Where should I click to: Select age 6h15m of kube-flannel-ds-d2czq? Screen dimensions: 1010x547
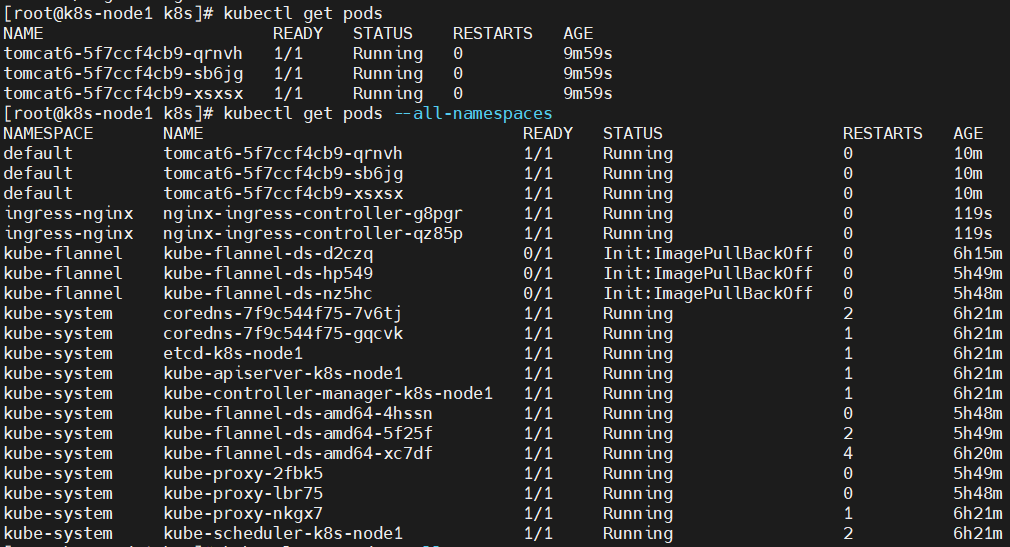pyautogui.click(x=978, y=253)
